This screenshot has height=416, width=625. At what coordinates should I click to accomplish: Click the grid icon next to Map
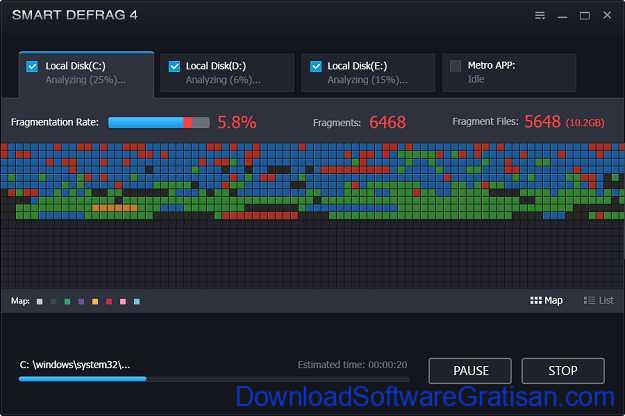[536, 300]
